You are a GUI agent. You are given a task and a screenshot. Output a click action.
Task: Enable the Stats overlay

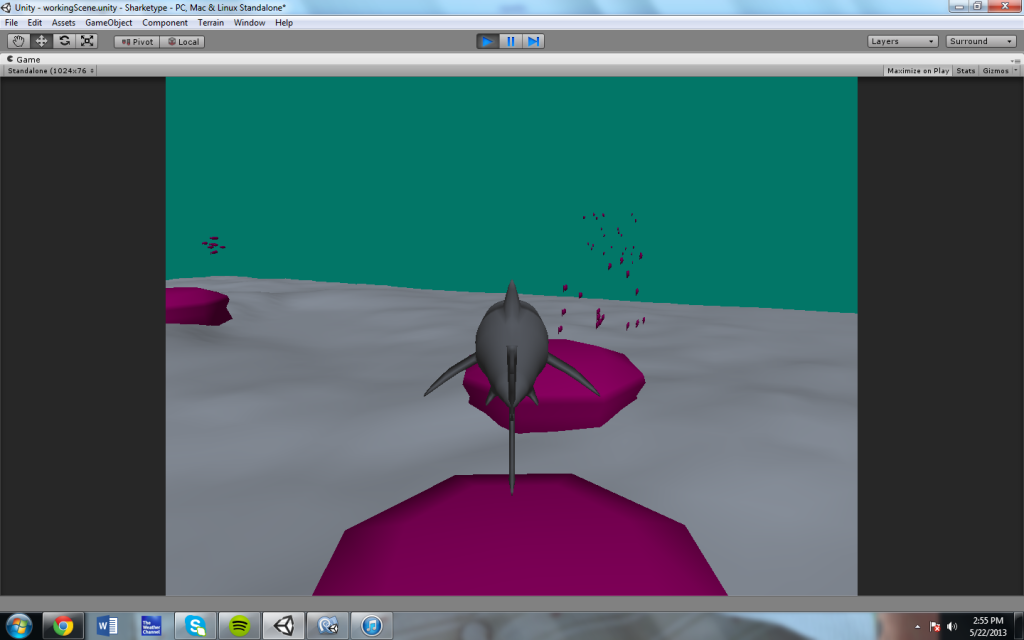click(x=964, y=70)
